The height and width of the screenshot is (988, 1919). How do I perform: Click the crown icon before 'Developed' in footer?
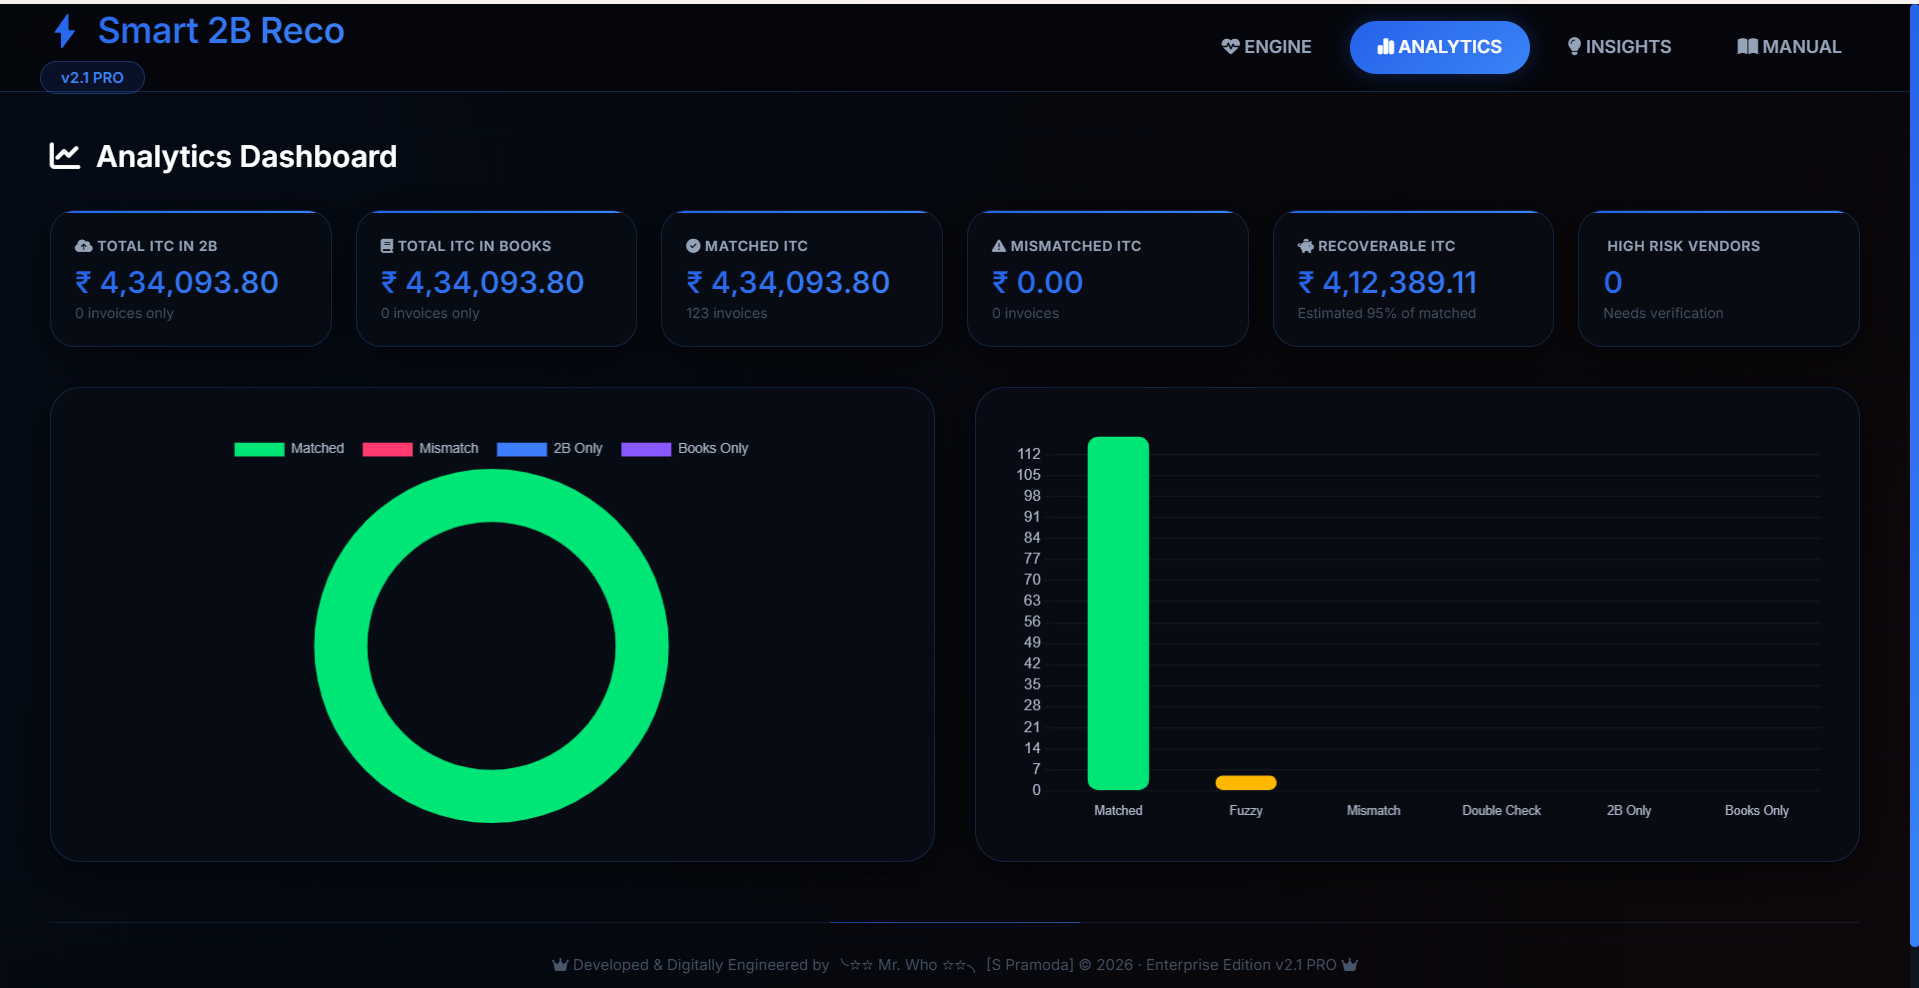pyautogui.click(x=560, y=965)
